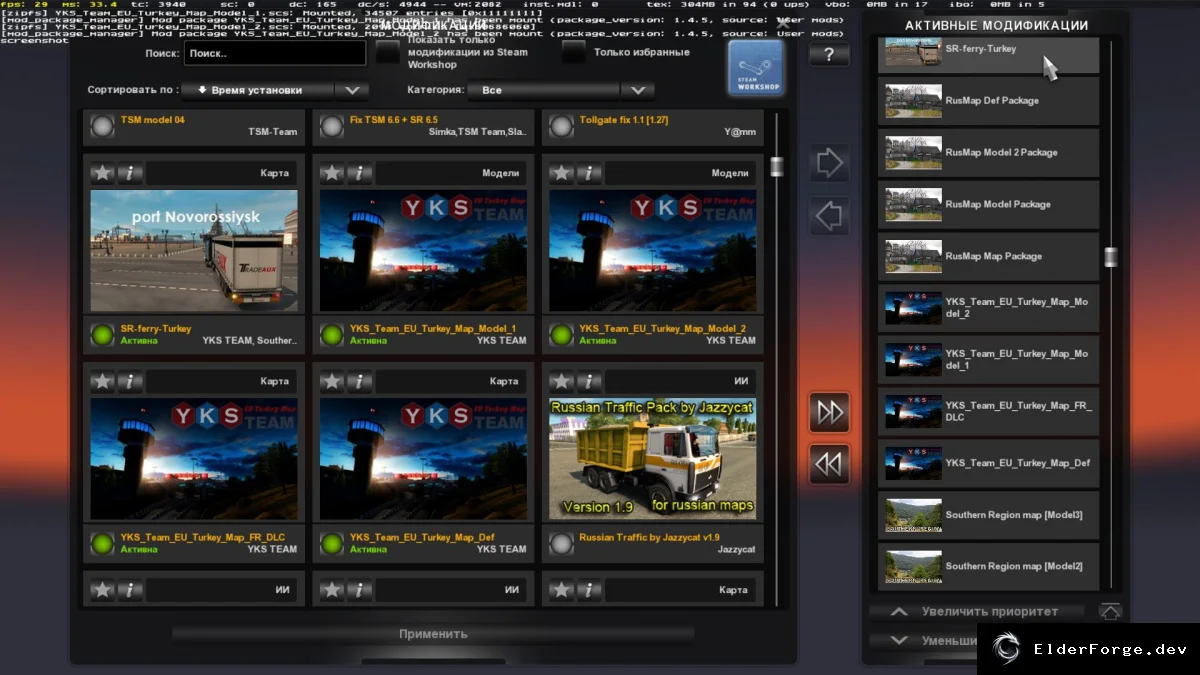The image size is (1200, 675).
Task: Click the question mark help button
Action: click(829, 54)
